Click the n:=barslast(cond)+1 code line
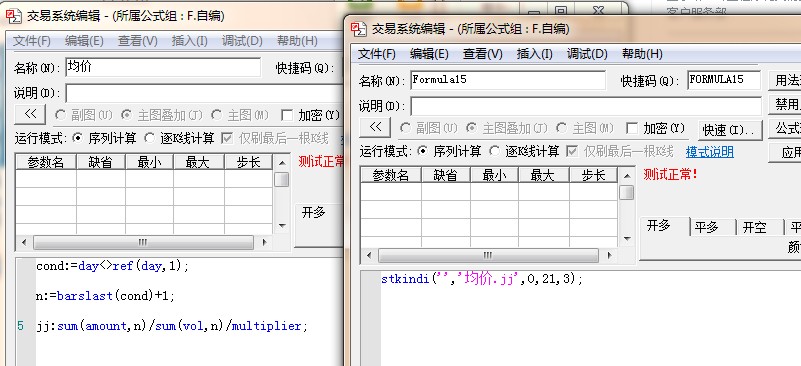The height and width of the screenshot is (366, 801). coord(105,295)
